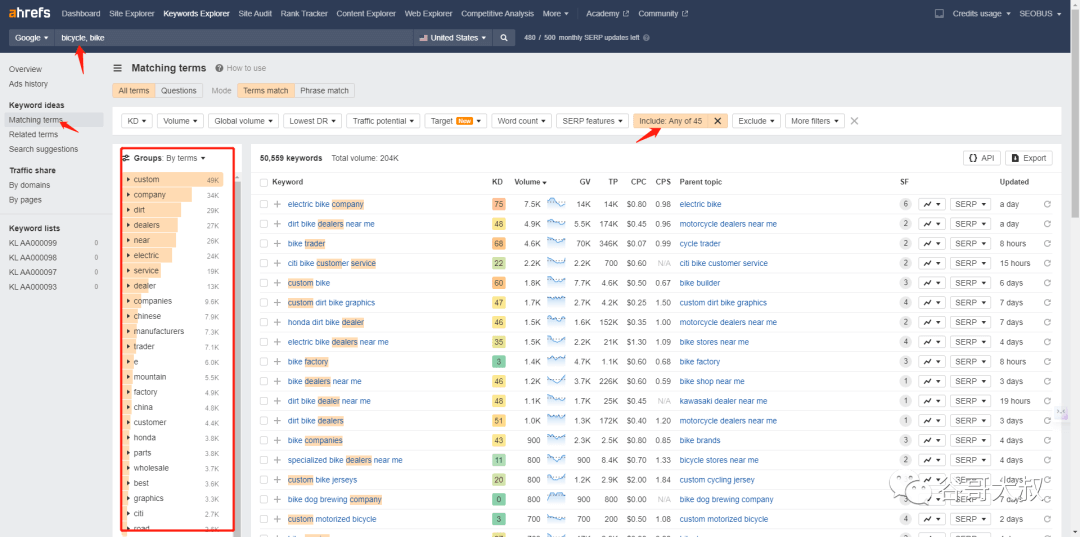Select all keywords with header checkbox
This screenshot has height=537, width=1080.
click(x=264, y=182)
